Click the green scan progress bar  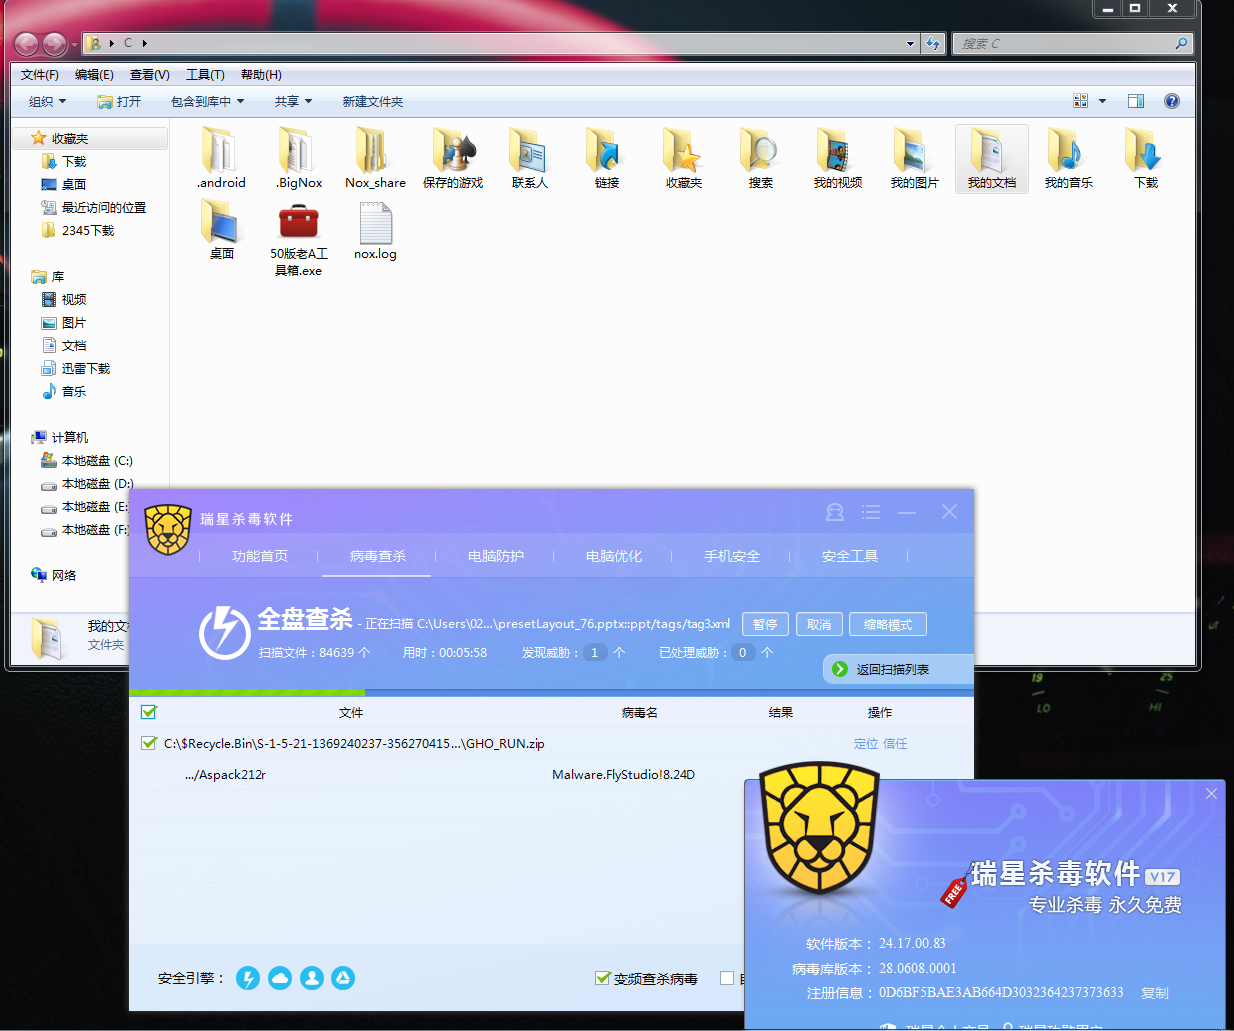247,692
